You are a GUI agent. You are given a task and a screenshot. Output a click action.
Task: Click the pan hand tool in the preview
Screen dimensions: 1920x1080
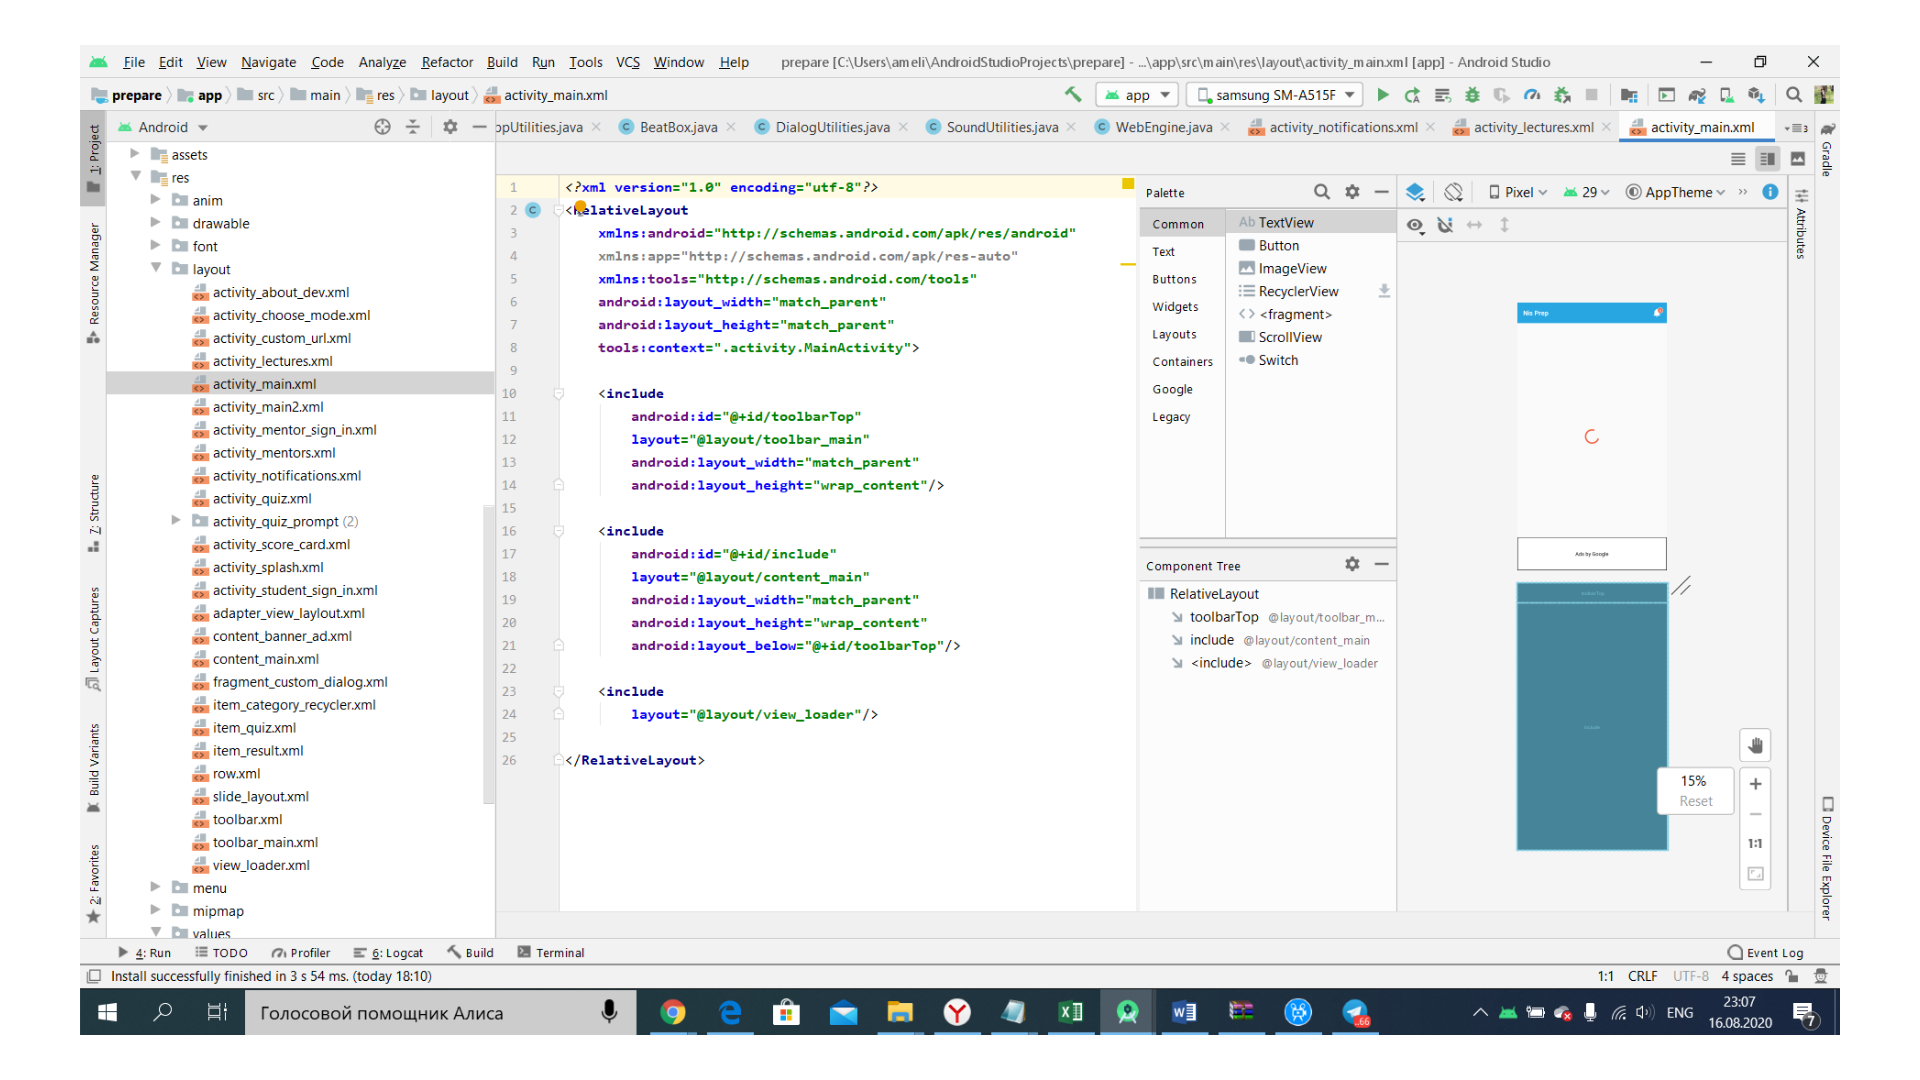(1755, 746)
